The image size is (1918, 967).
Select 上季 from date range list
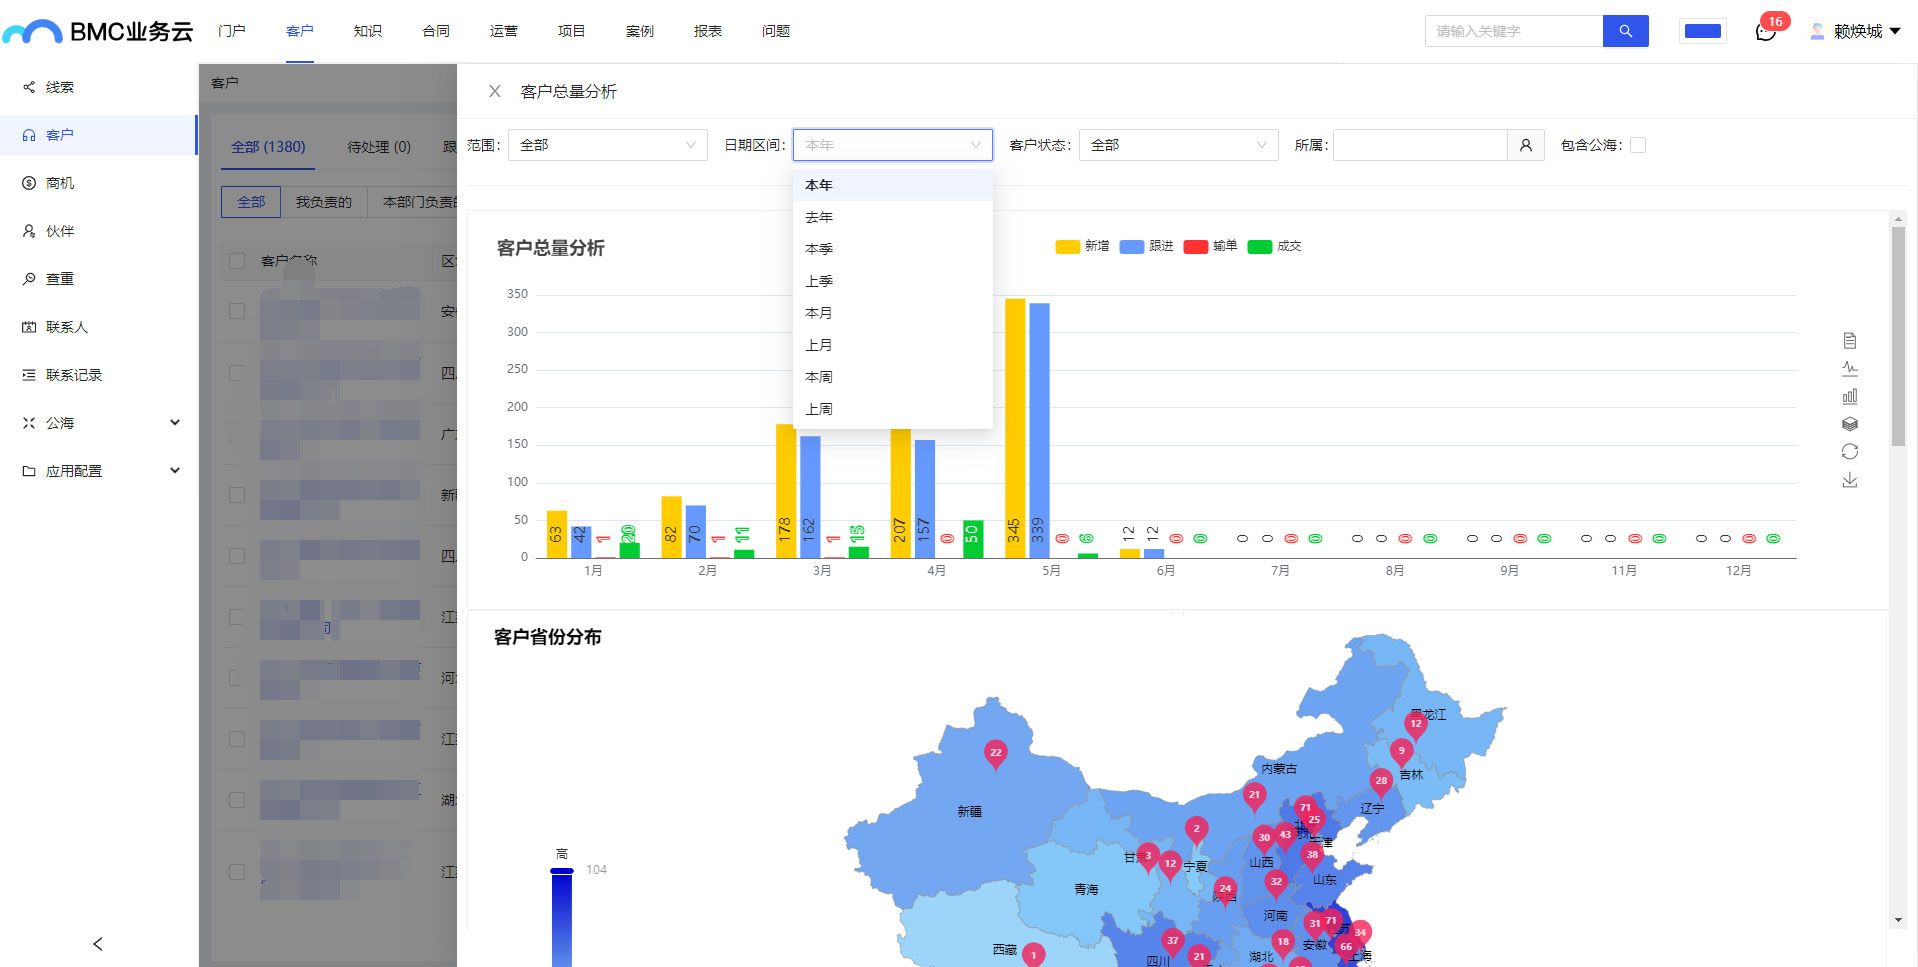[893, 281]
